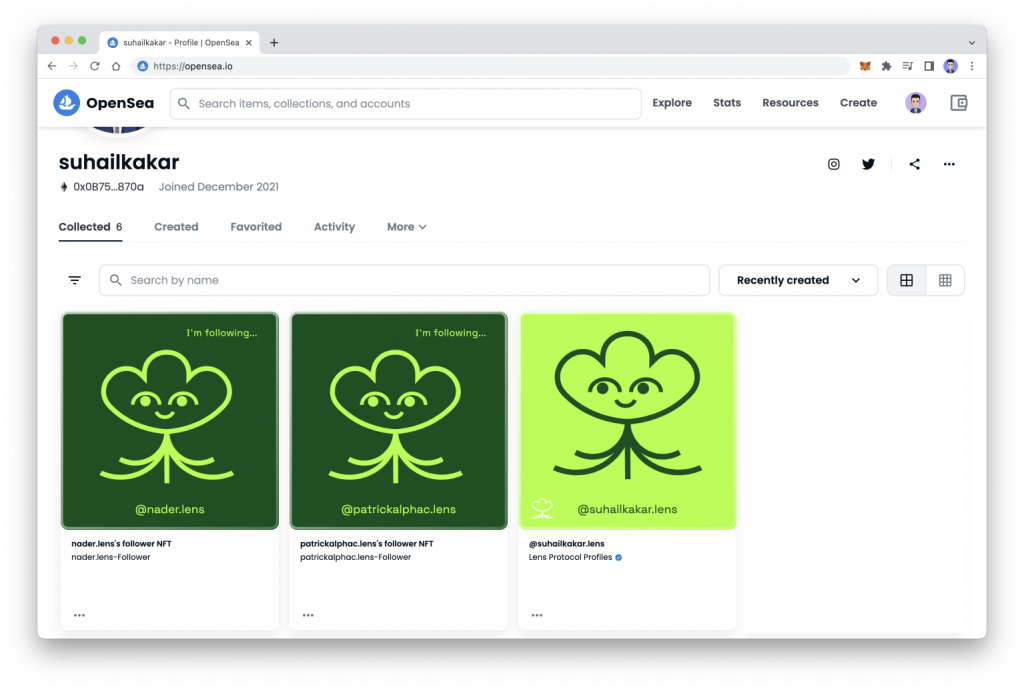Open the Explore menu link

[x=672, y=103]
